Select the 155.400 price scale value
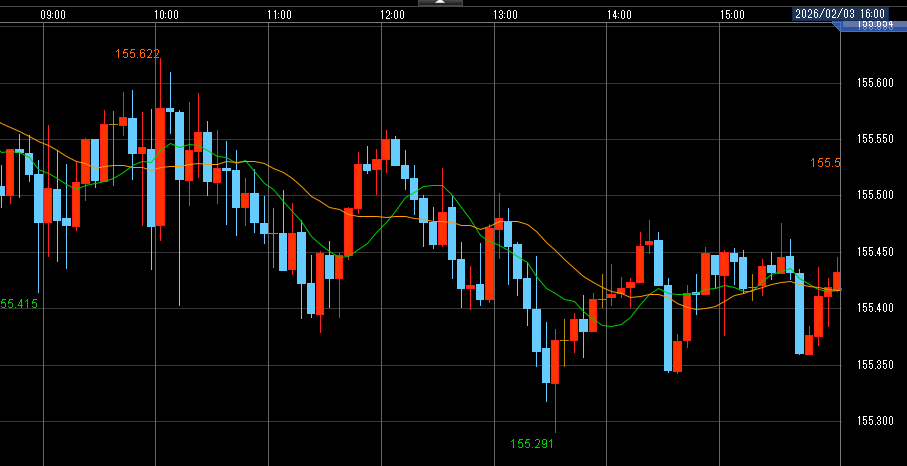Image resolution: width=907 pixels, height=466 pixels. [x=875, y=308]
